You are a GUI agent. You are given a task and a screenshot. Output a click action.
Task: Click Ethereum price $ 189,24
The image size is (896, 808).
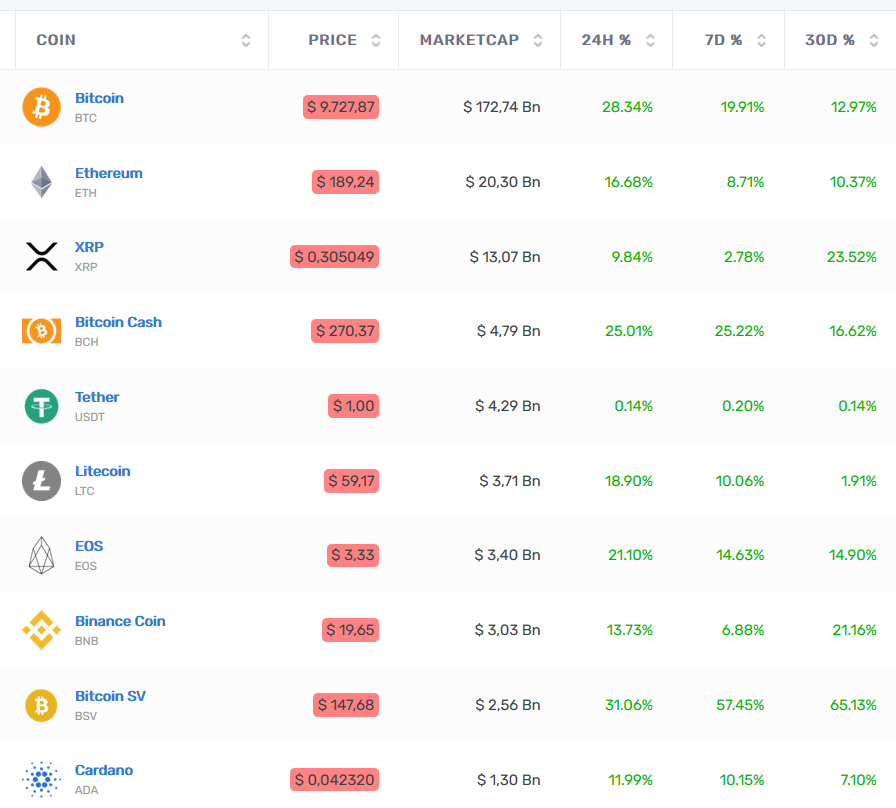pos(345,182)
